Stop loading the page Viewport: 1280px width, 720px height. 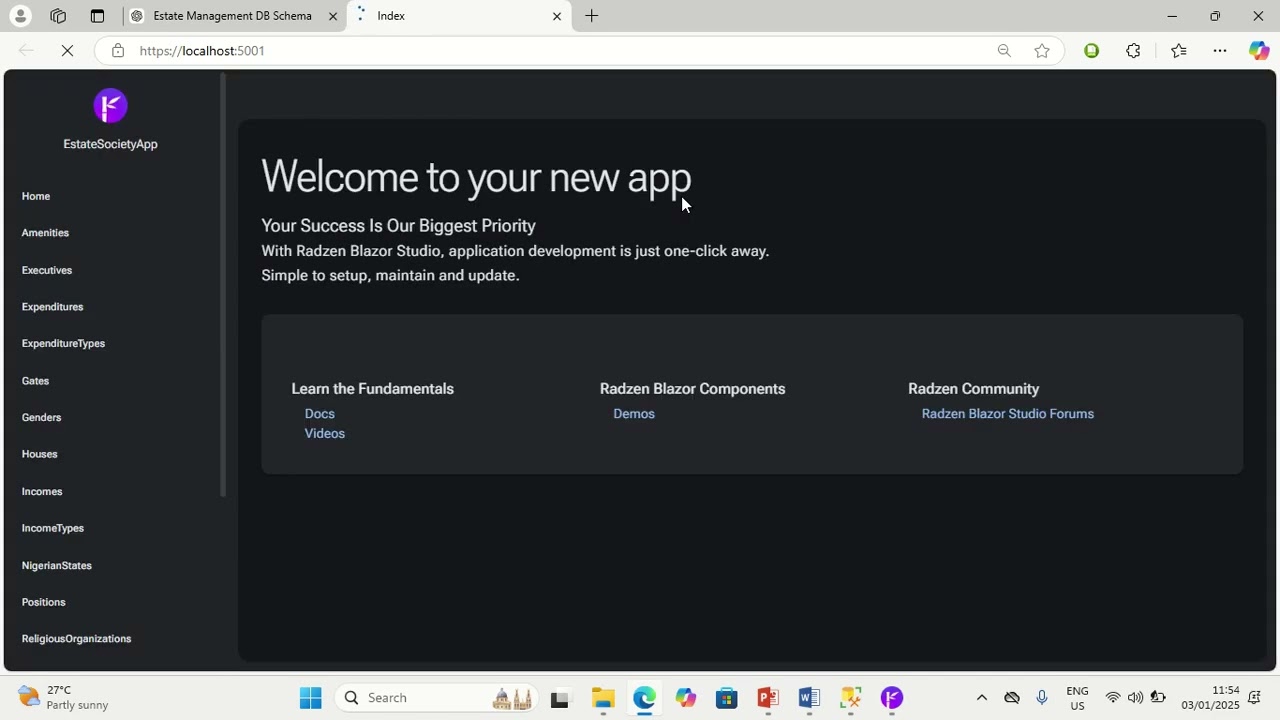coord(67,51)
